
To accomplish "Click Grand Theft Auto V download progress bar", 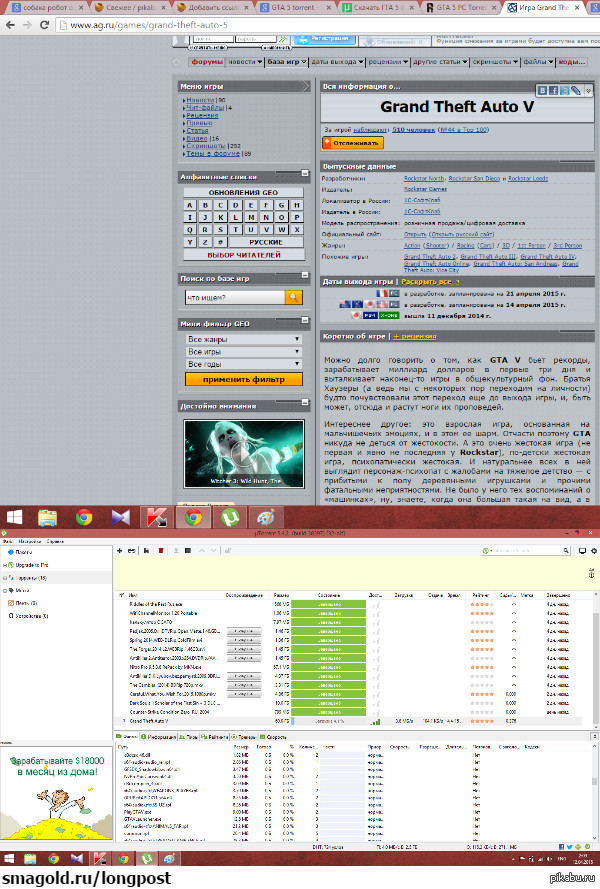I will 329,721.
